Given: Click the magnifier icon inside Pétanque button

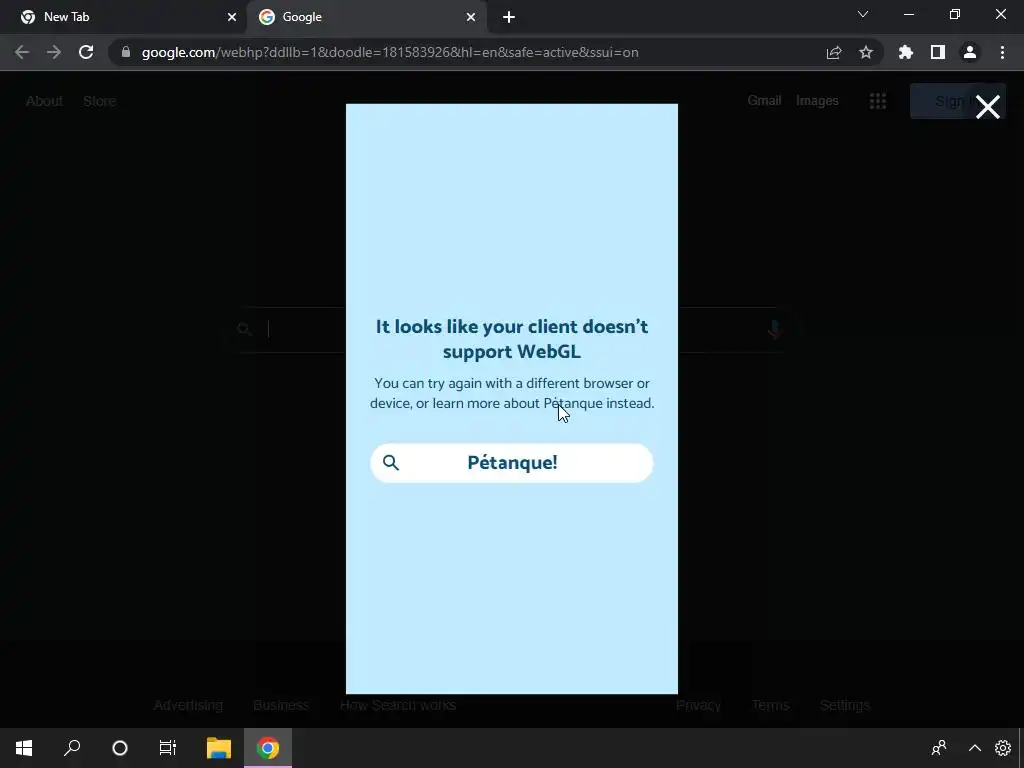Looking at the screenshot, I should point(391,462).
